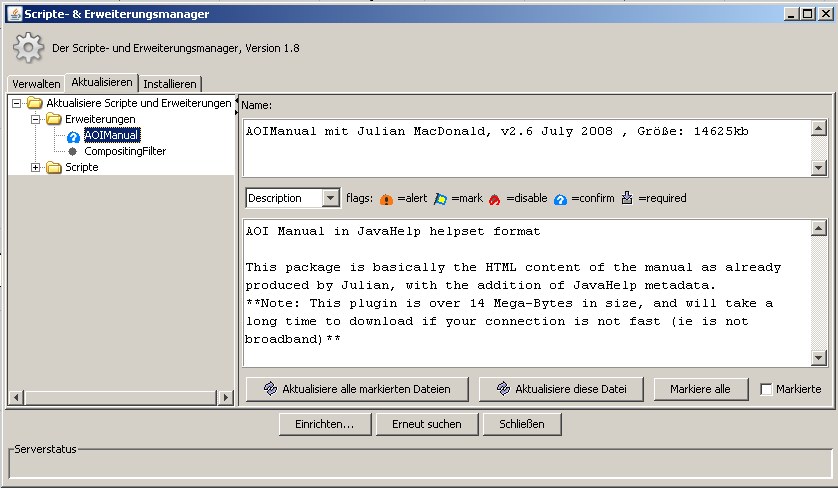The image size is (838, 488).
Task: Click the tree panel's right scroll arrow
Action: (226, 397)
